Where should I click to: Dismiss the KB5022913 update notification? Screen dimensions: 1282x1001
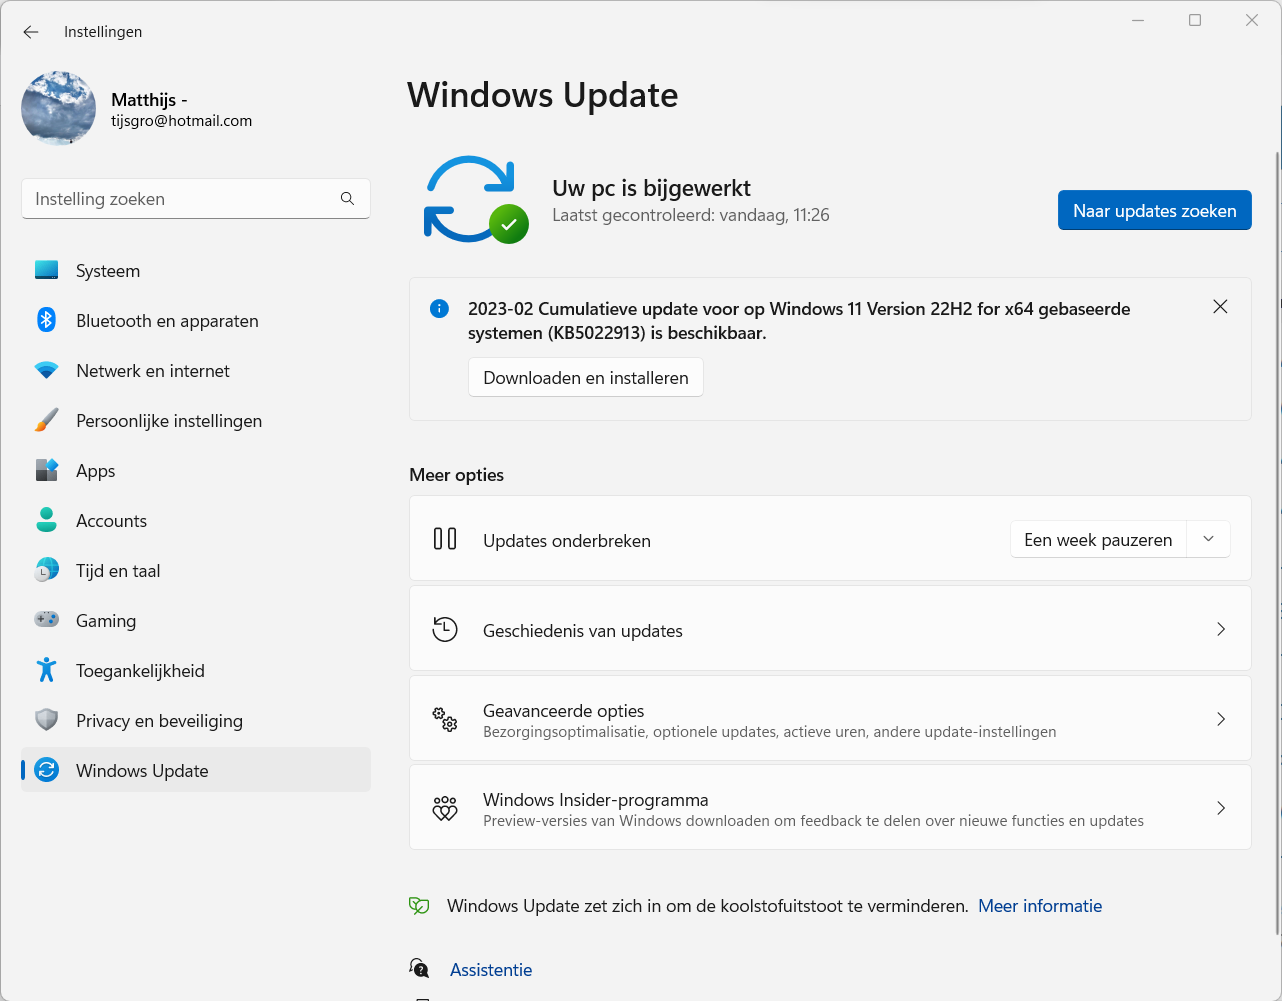tap(1220, 307)
